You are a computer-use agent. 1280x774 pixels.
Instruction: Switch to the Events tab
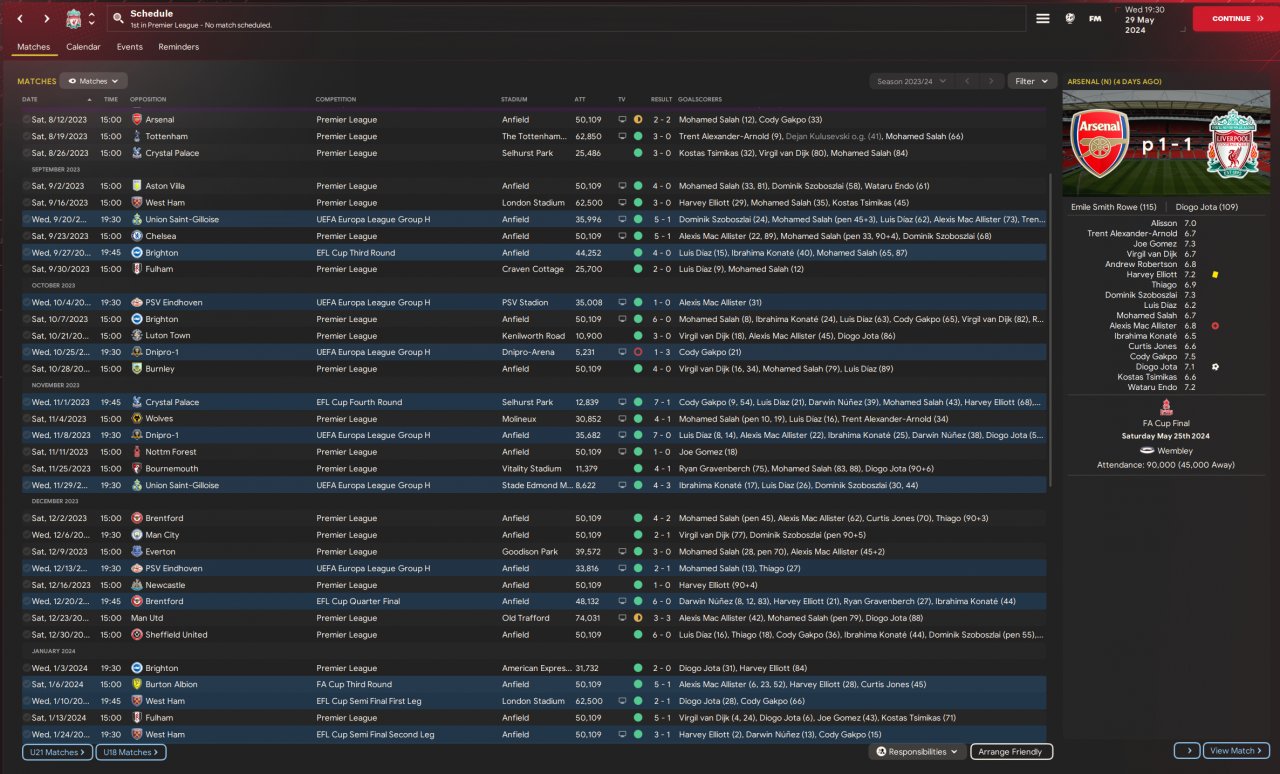129,47
